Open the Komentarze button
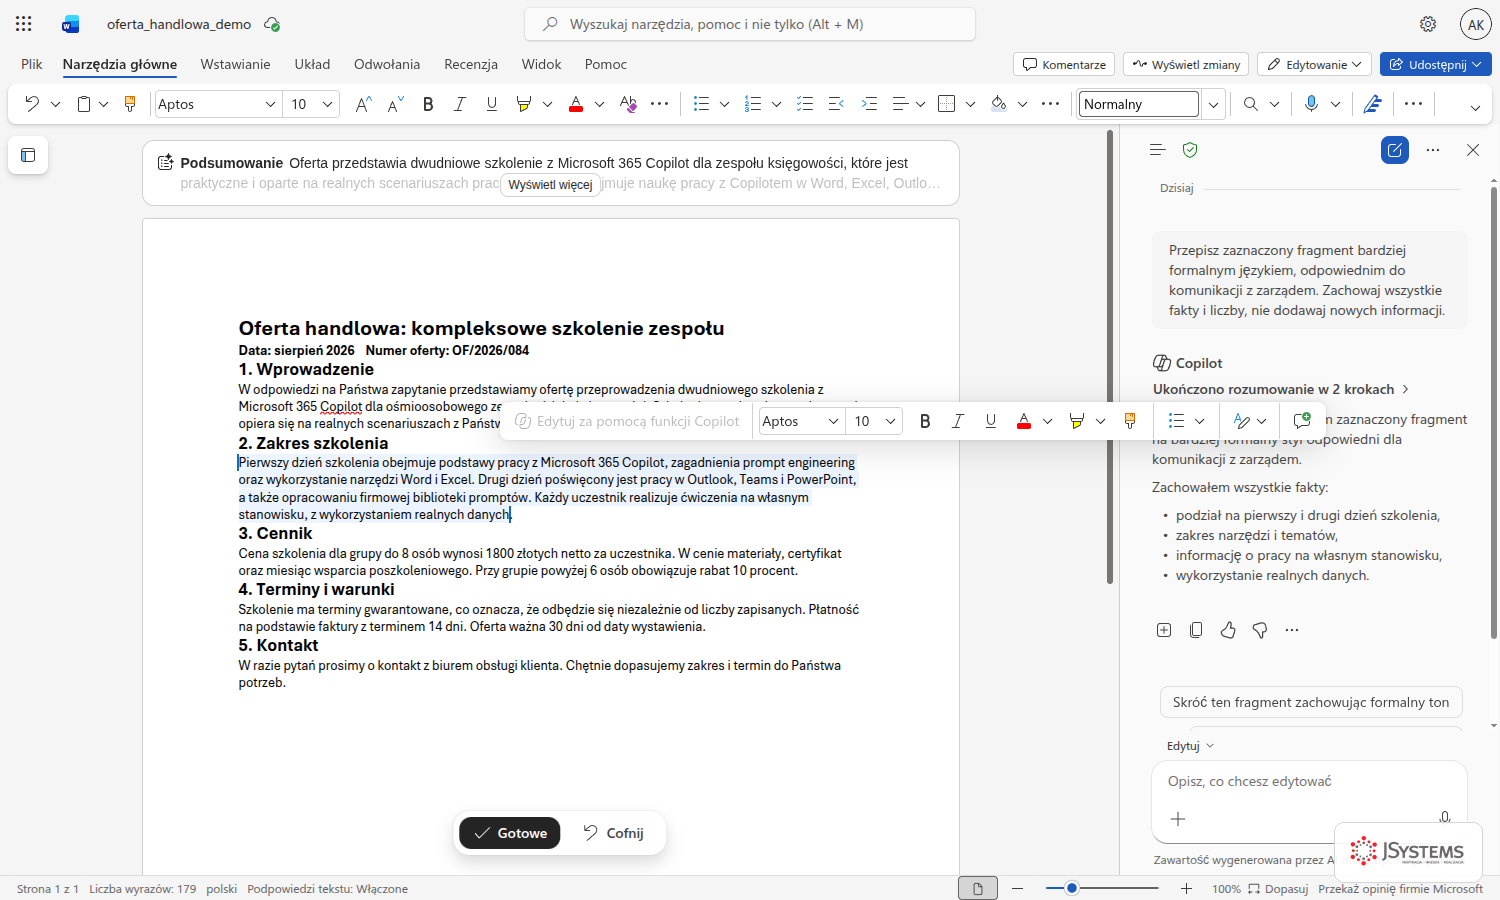 pyautogui.click(x=1064, y=64)
